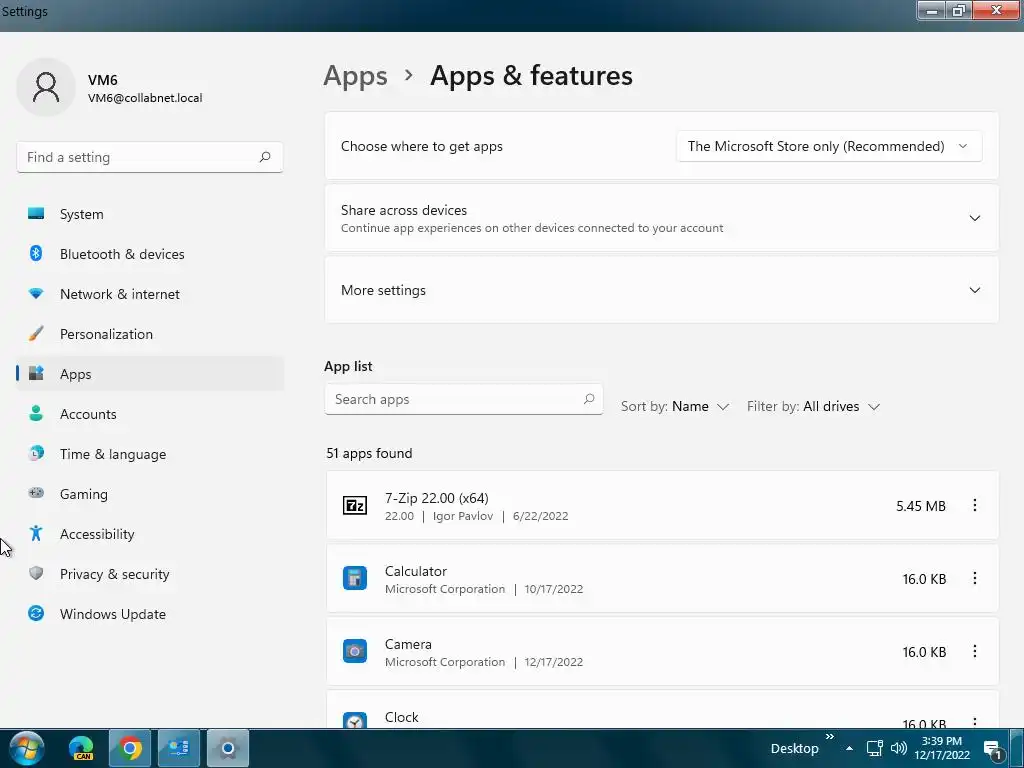Open the Camera three-dot options menu

click(974, 651)
